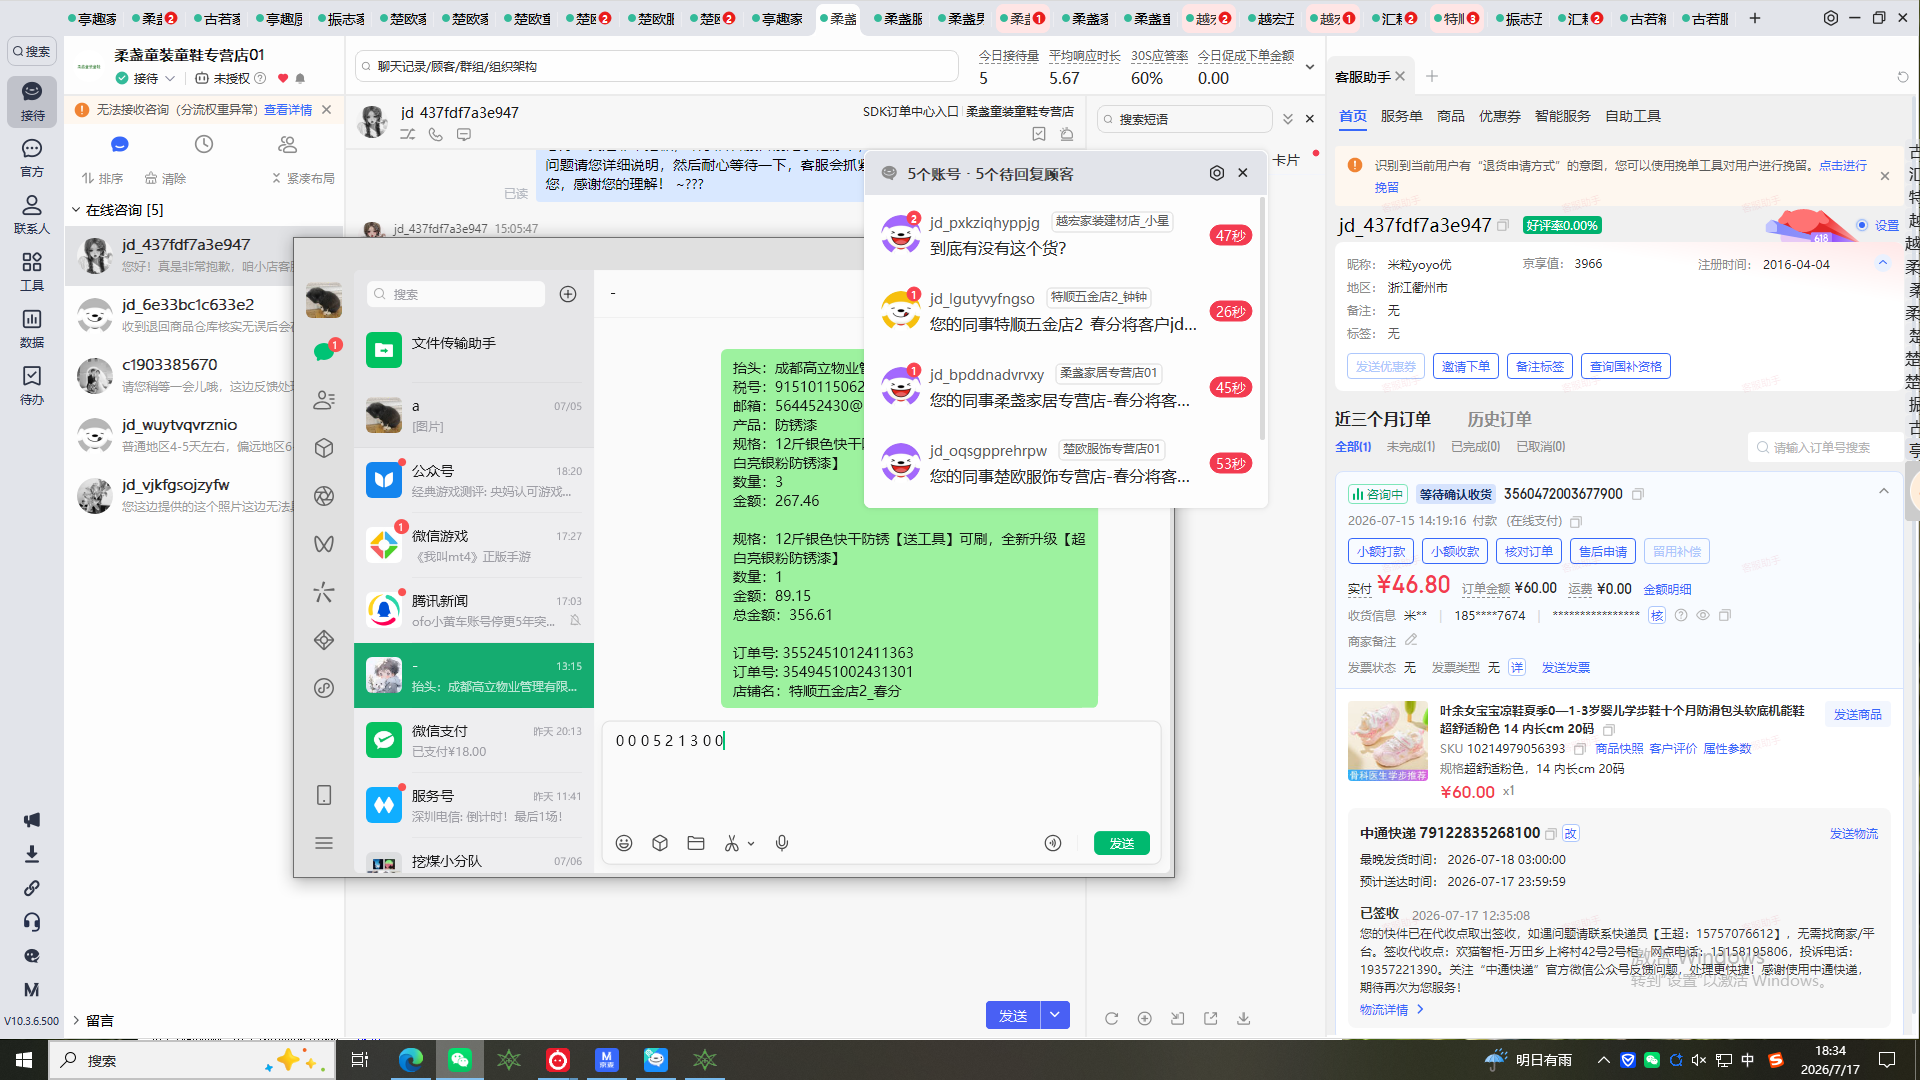Open WeChat favorites cube icon in the sidebar
Screen dimensions: 1920x1080
[x=324, y=448]
